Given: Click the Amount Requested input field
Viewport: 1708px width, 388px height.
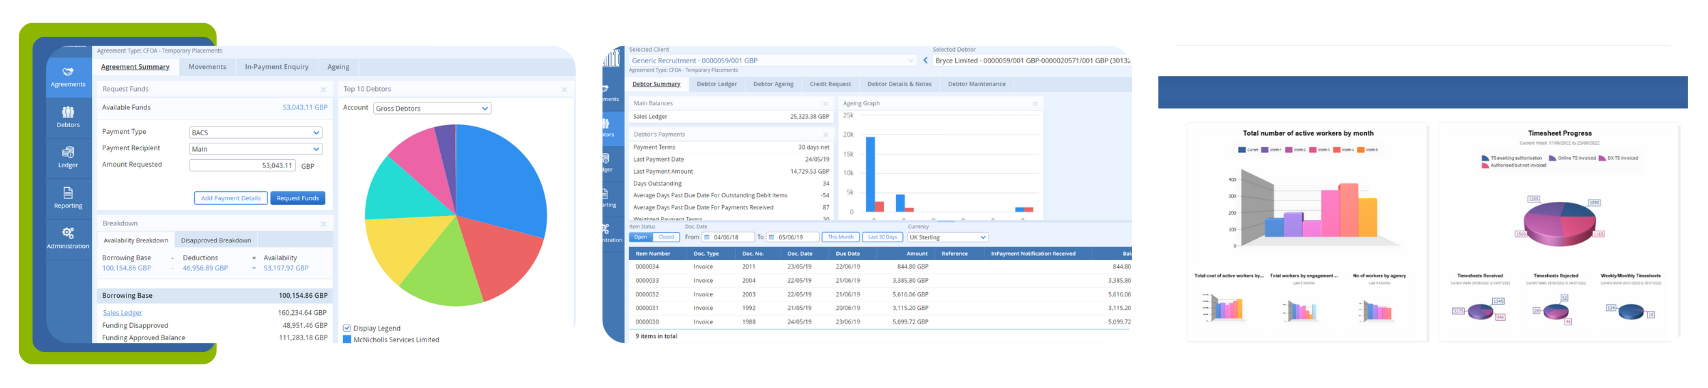Looking at the screenshot, I should coord(243,165).
